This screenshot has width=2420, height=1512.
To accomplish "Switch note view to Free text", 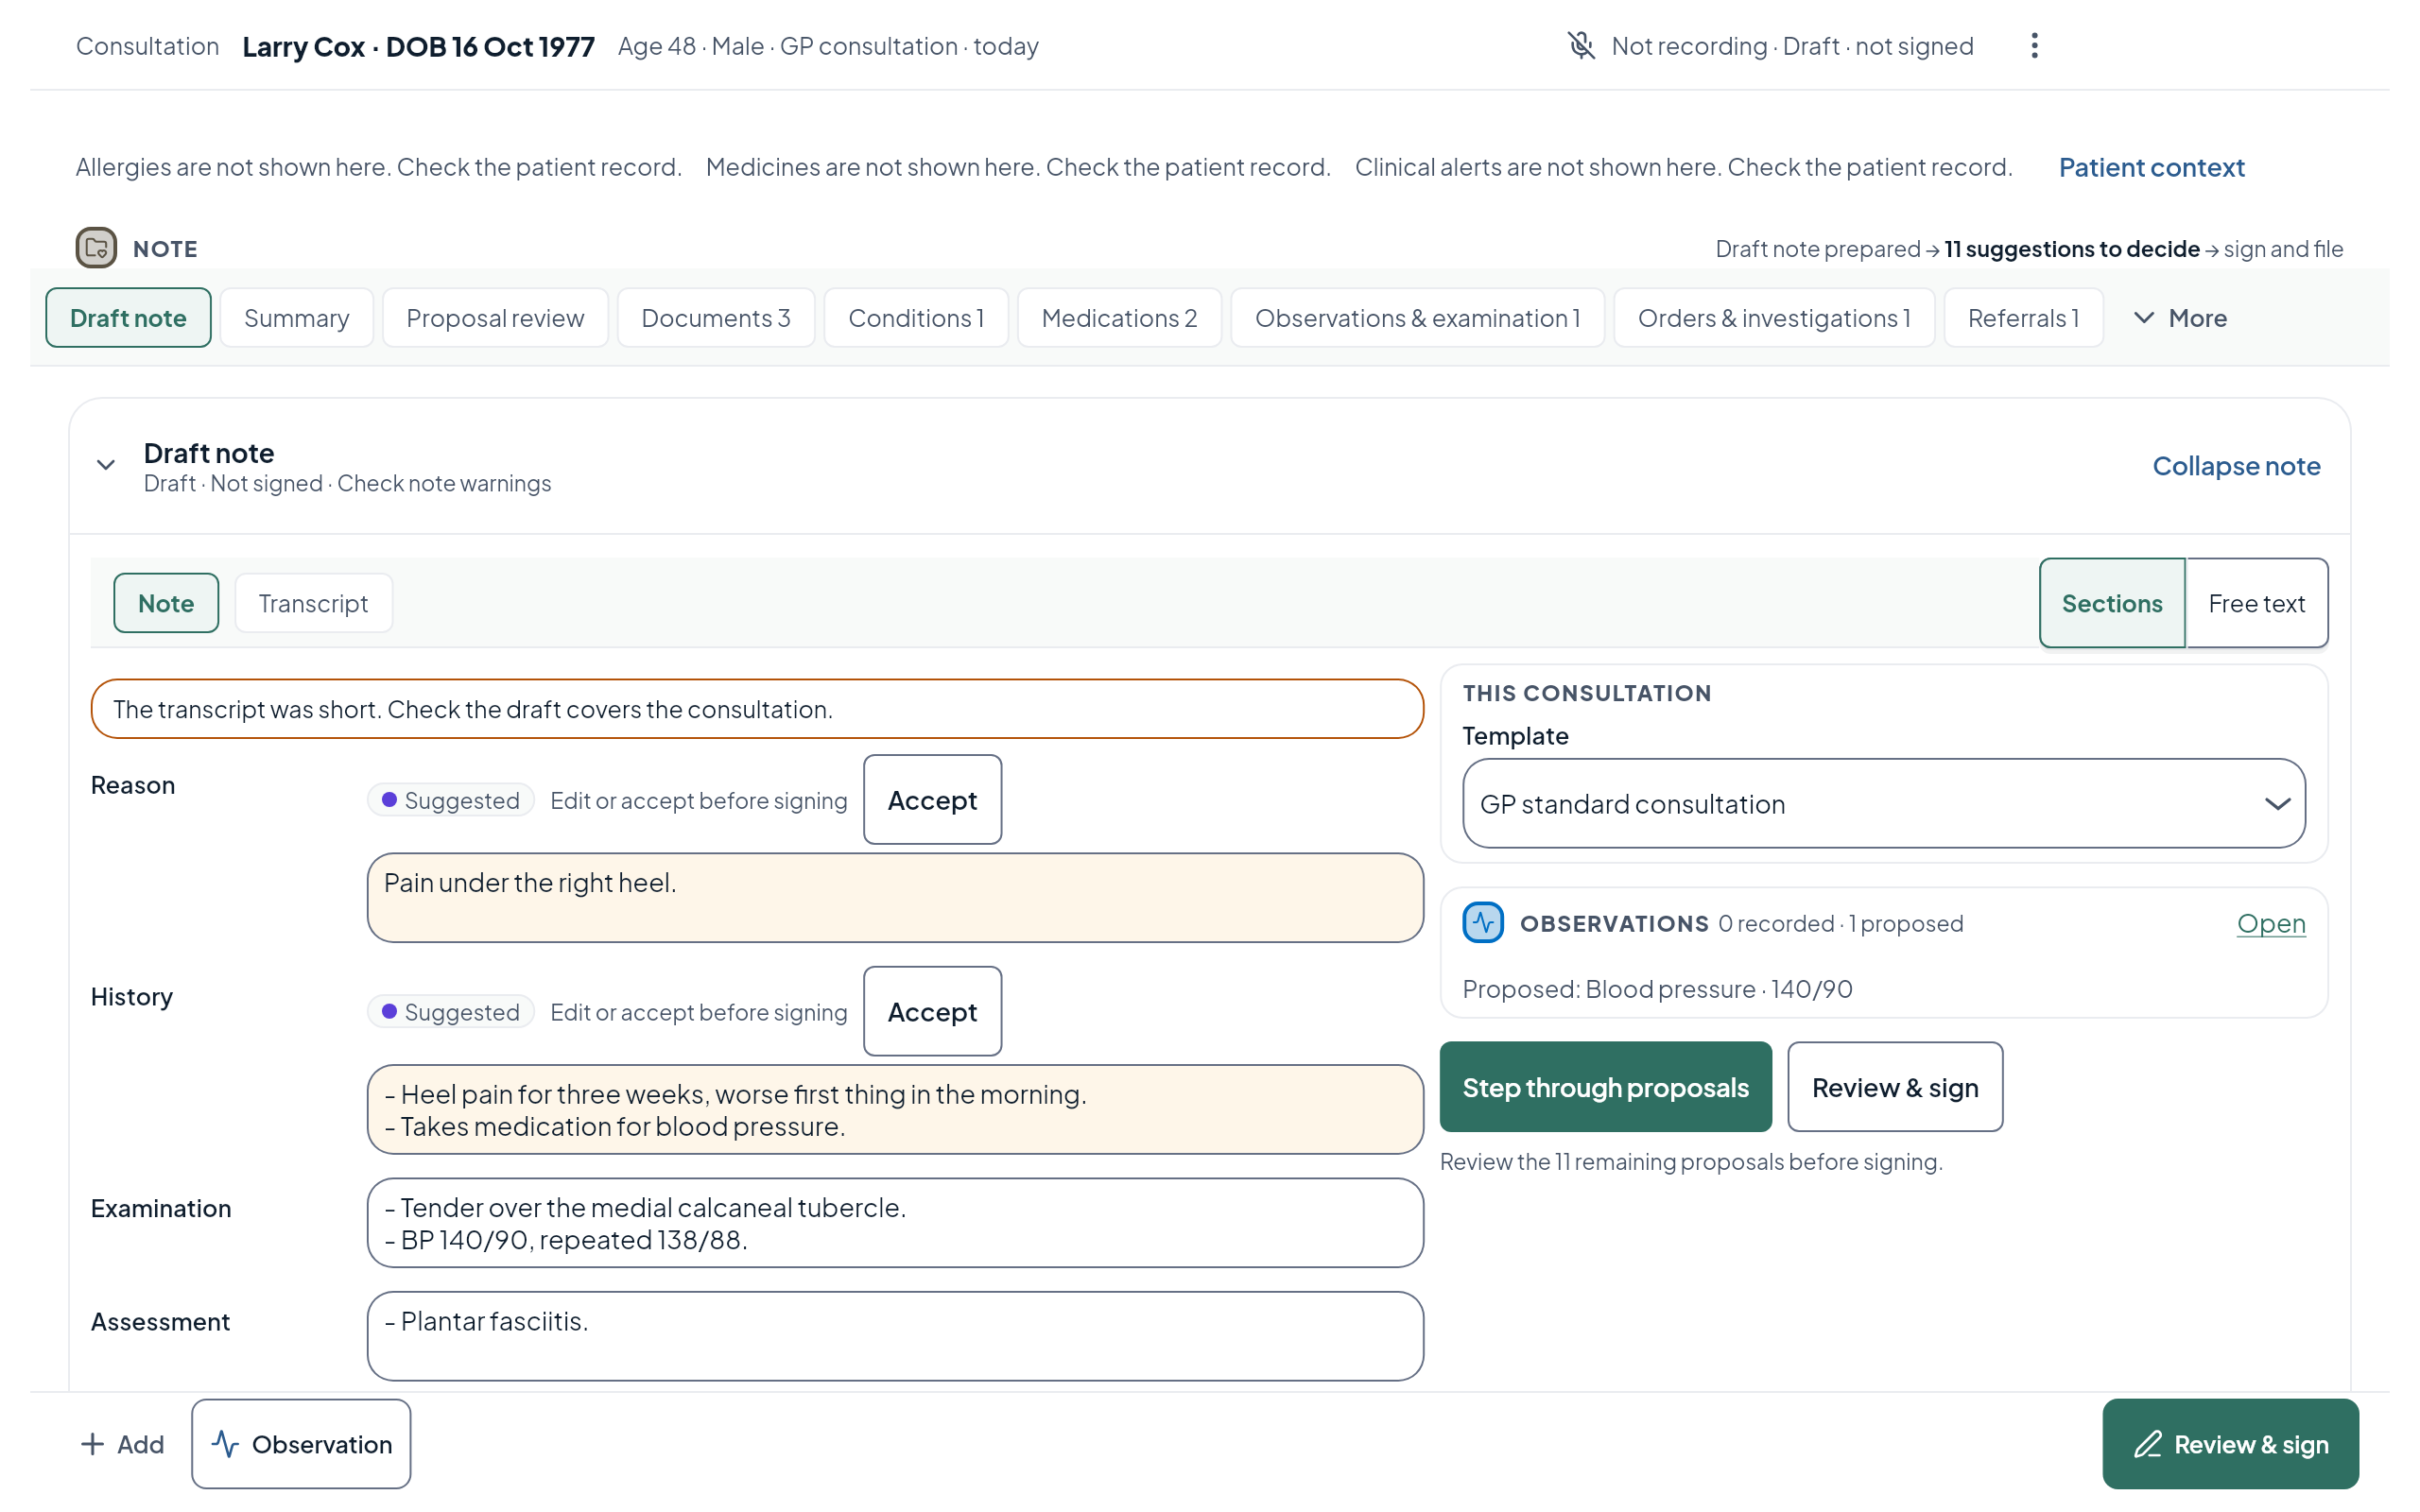I will tap(2257, 603).
